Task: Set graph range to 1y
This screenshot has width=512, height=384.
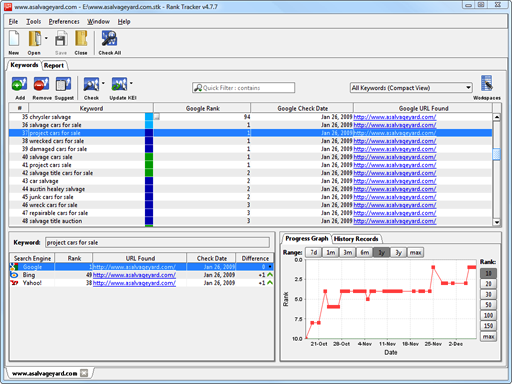Action: point(382,253)
